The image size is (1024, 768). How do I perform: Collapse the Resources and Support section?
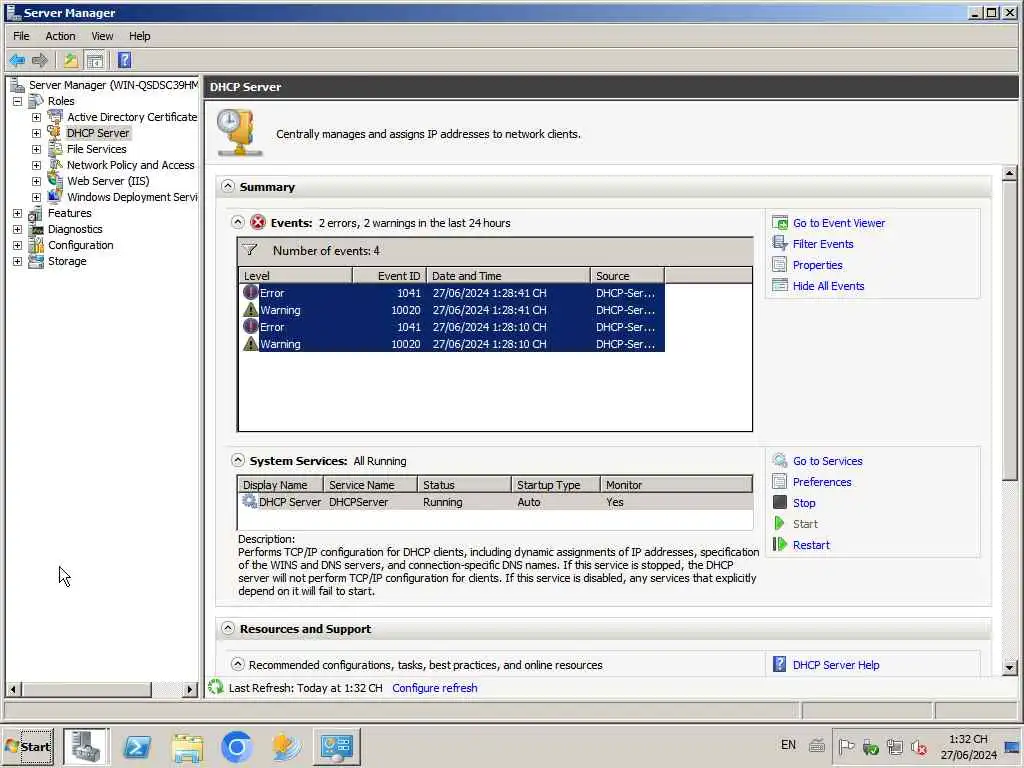coord(227,628)
